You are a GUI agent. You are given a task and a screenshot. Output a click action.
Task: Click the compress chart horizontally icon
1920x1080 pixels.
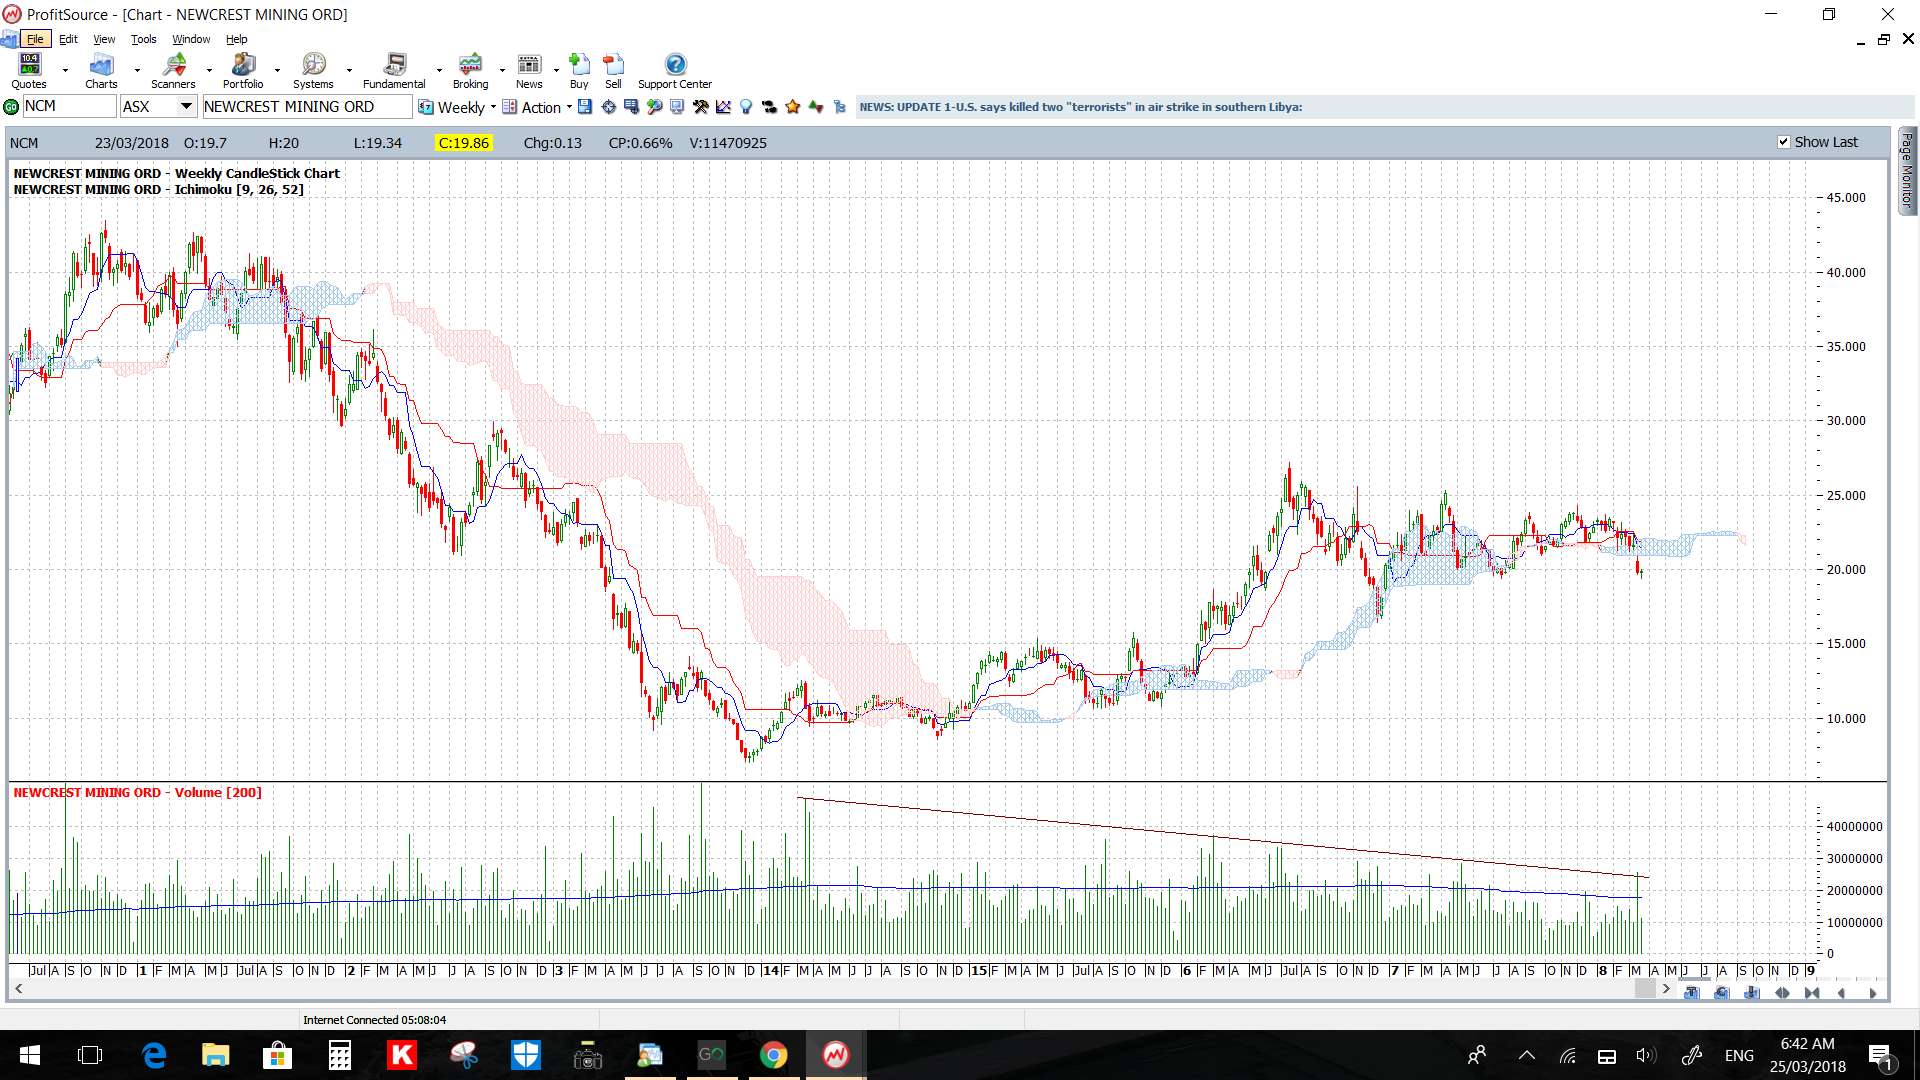coord(1812,993)
